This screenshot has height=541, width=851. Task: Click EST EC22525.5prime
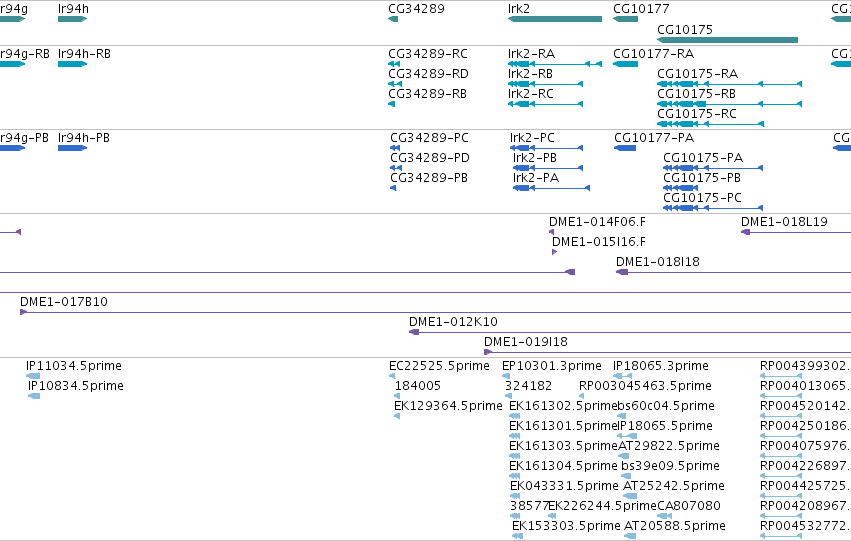point(439,366)
